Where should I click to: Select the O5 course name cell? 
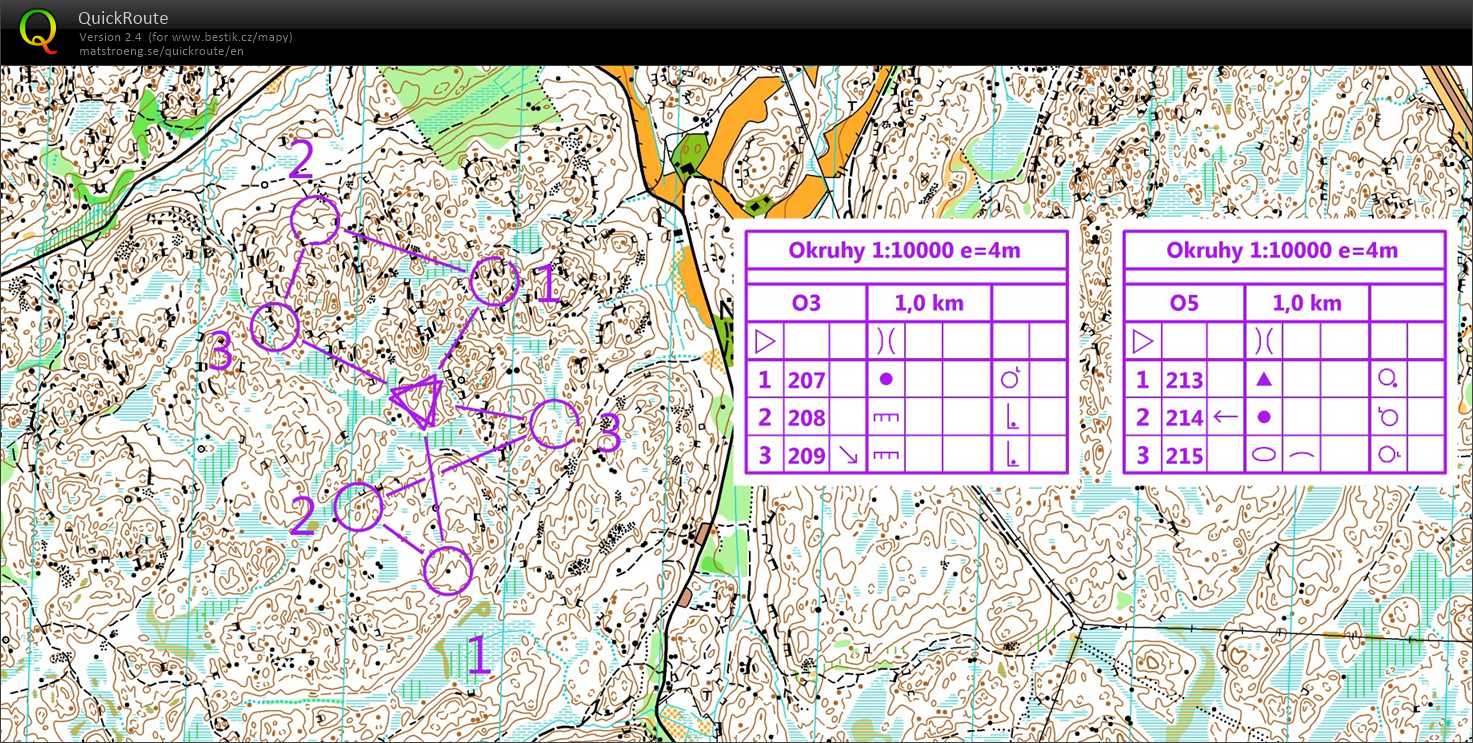pyautogui.click(x=1184, y=303)
